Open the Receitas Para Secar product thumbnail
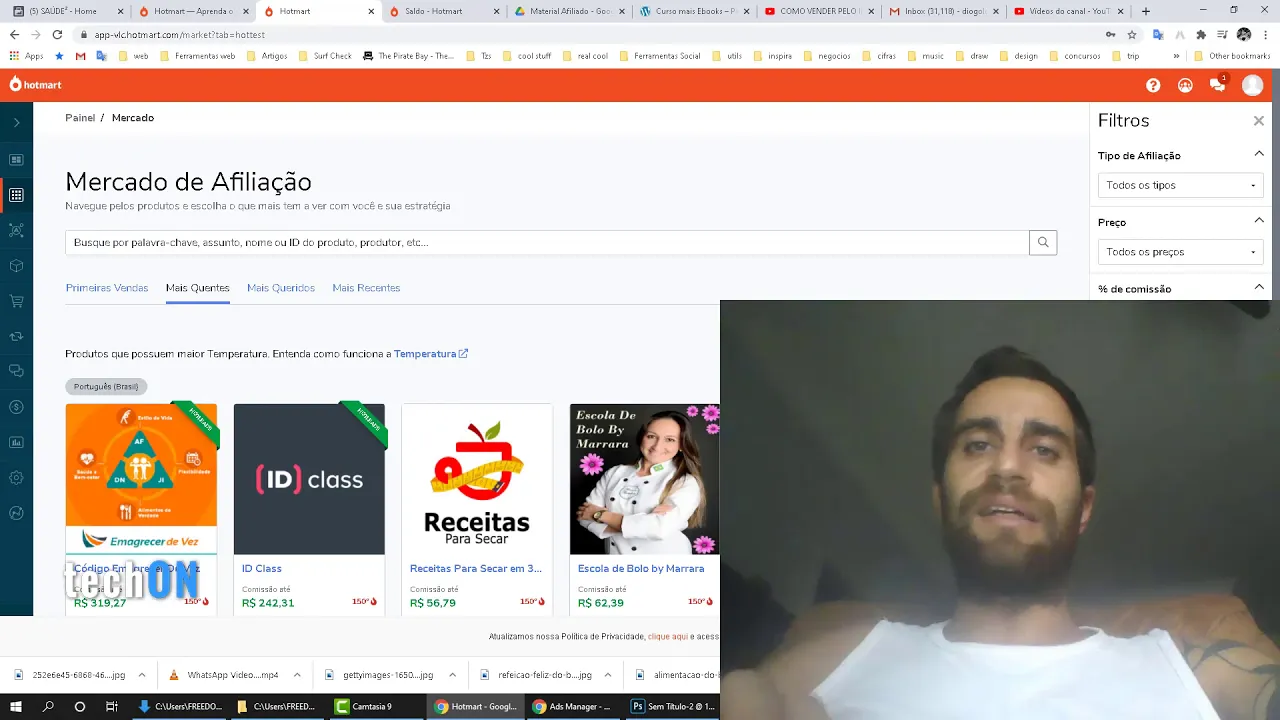Screen dimensions: 1280x720 [x=477, y=479]
